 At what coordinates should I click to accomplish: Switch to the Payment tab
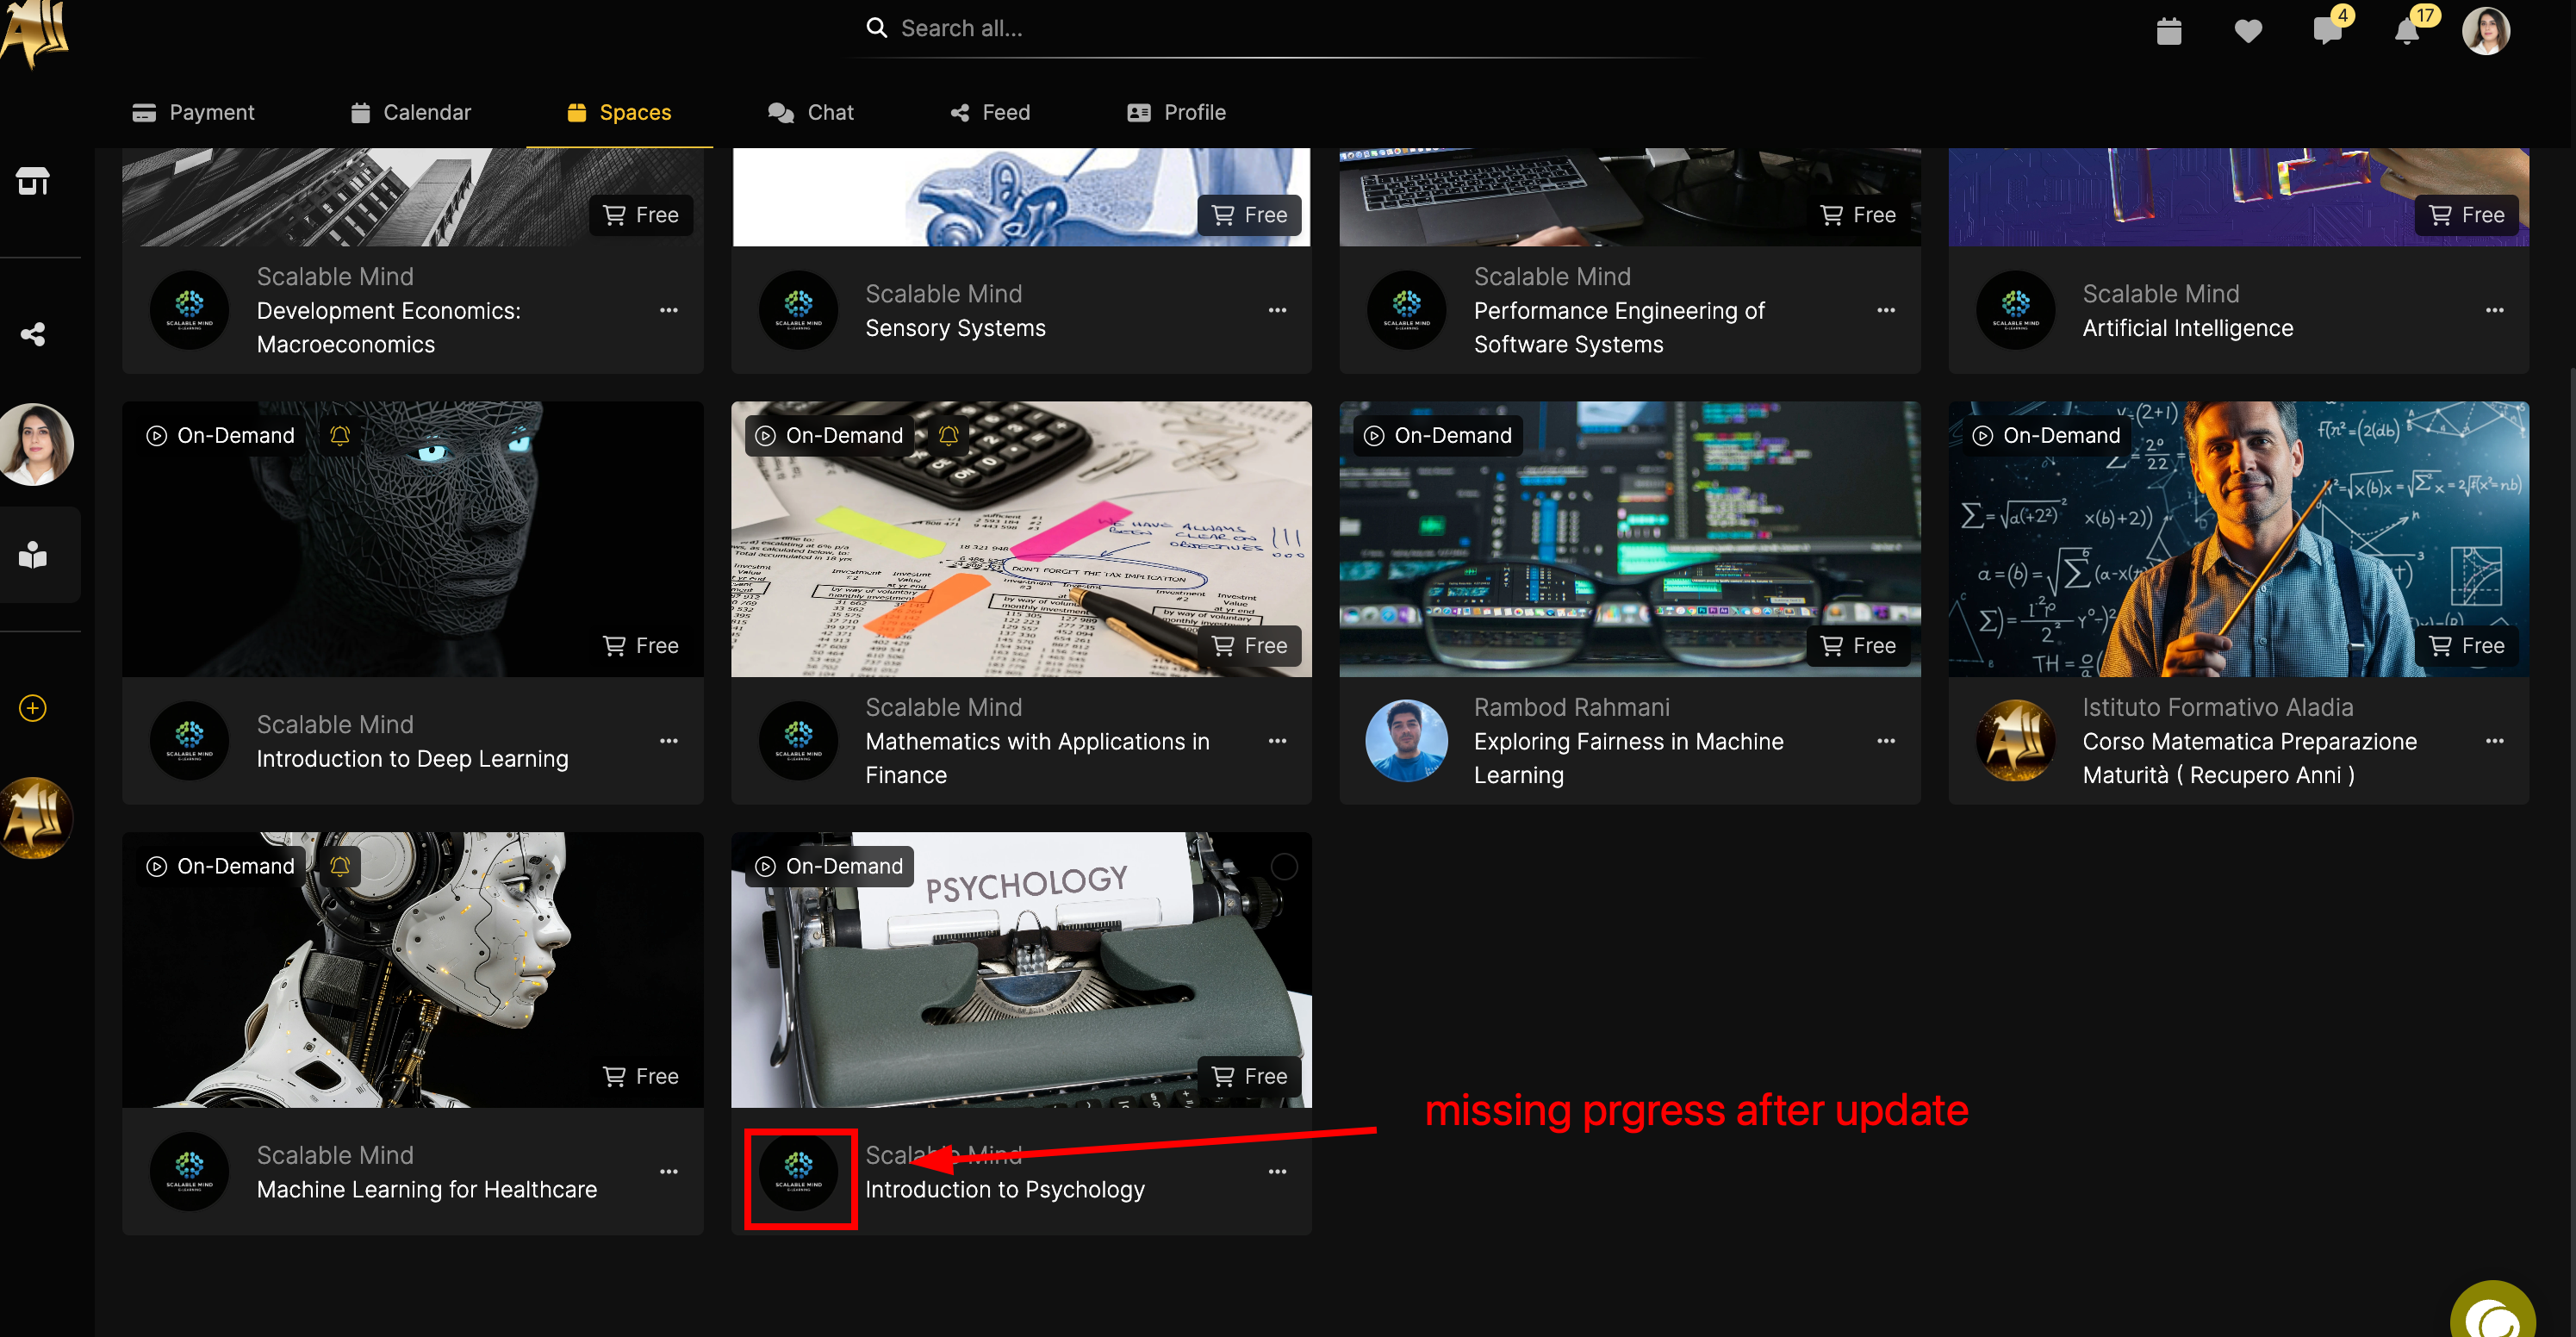point(193,112)
